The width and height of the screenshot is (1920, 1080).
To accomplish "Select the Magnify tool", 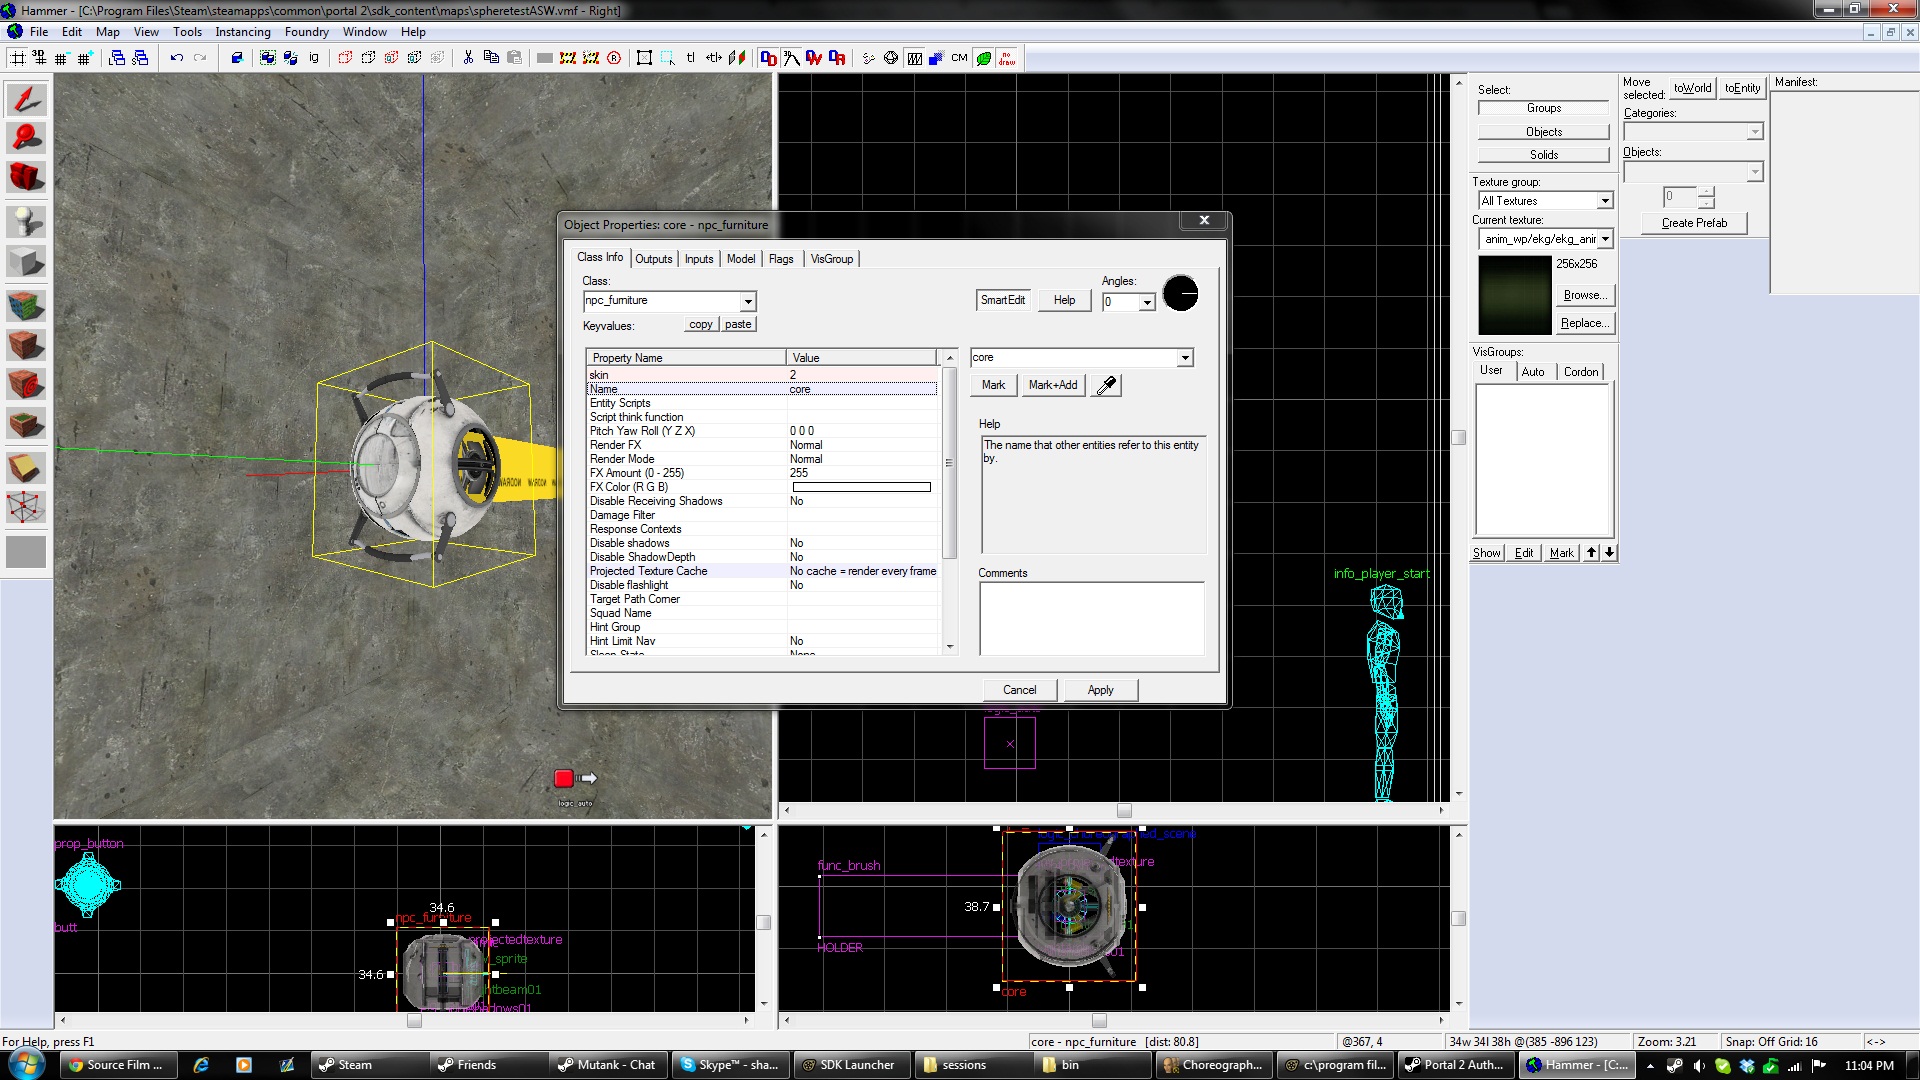I will [x=26, y=138].
